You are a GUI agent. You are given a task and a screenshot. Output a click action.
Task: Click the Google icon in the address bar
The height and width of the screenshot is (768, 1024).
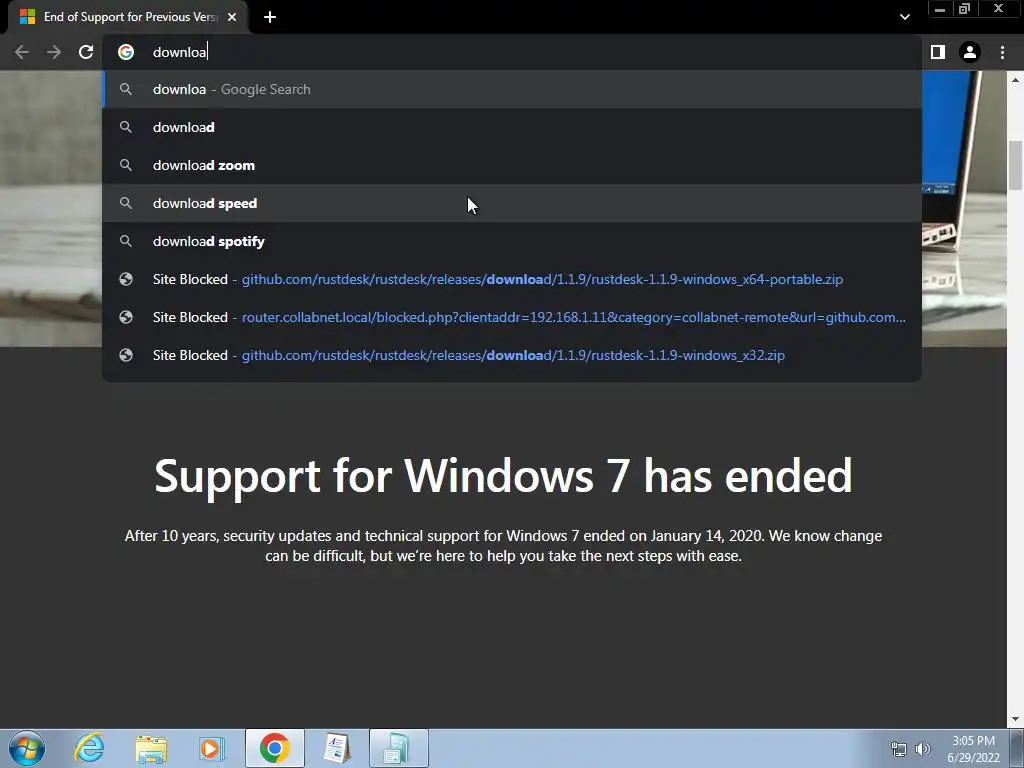click(126, 52)
